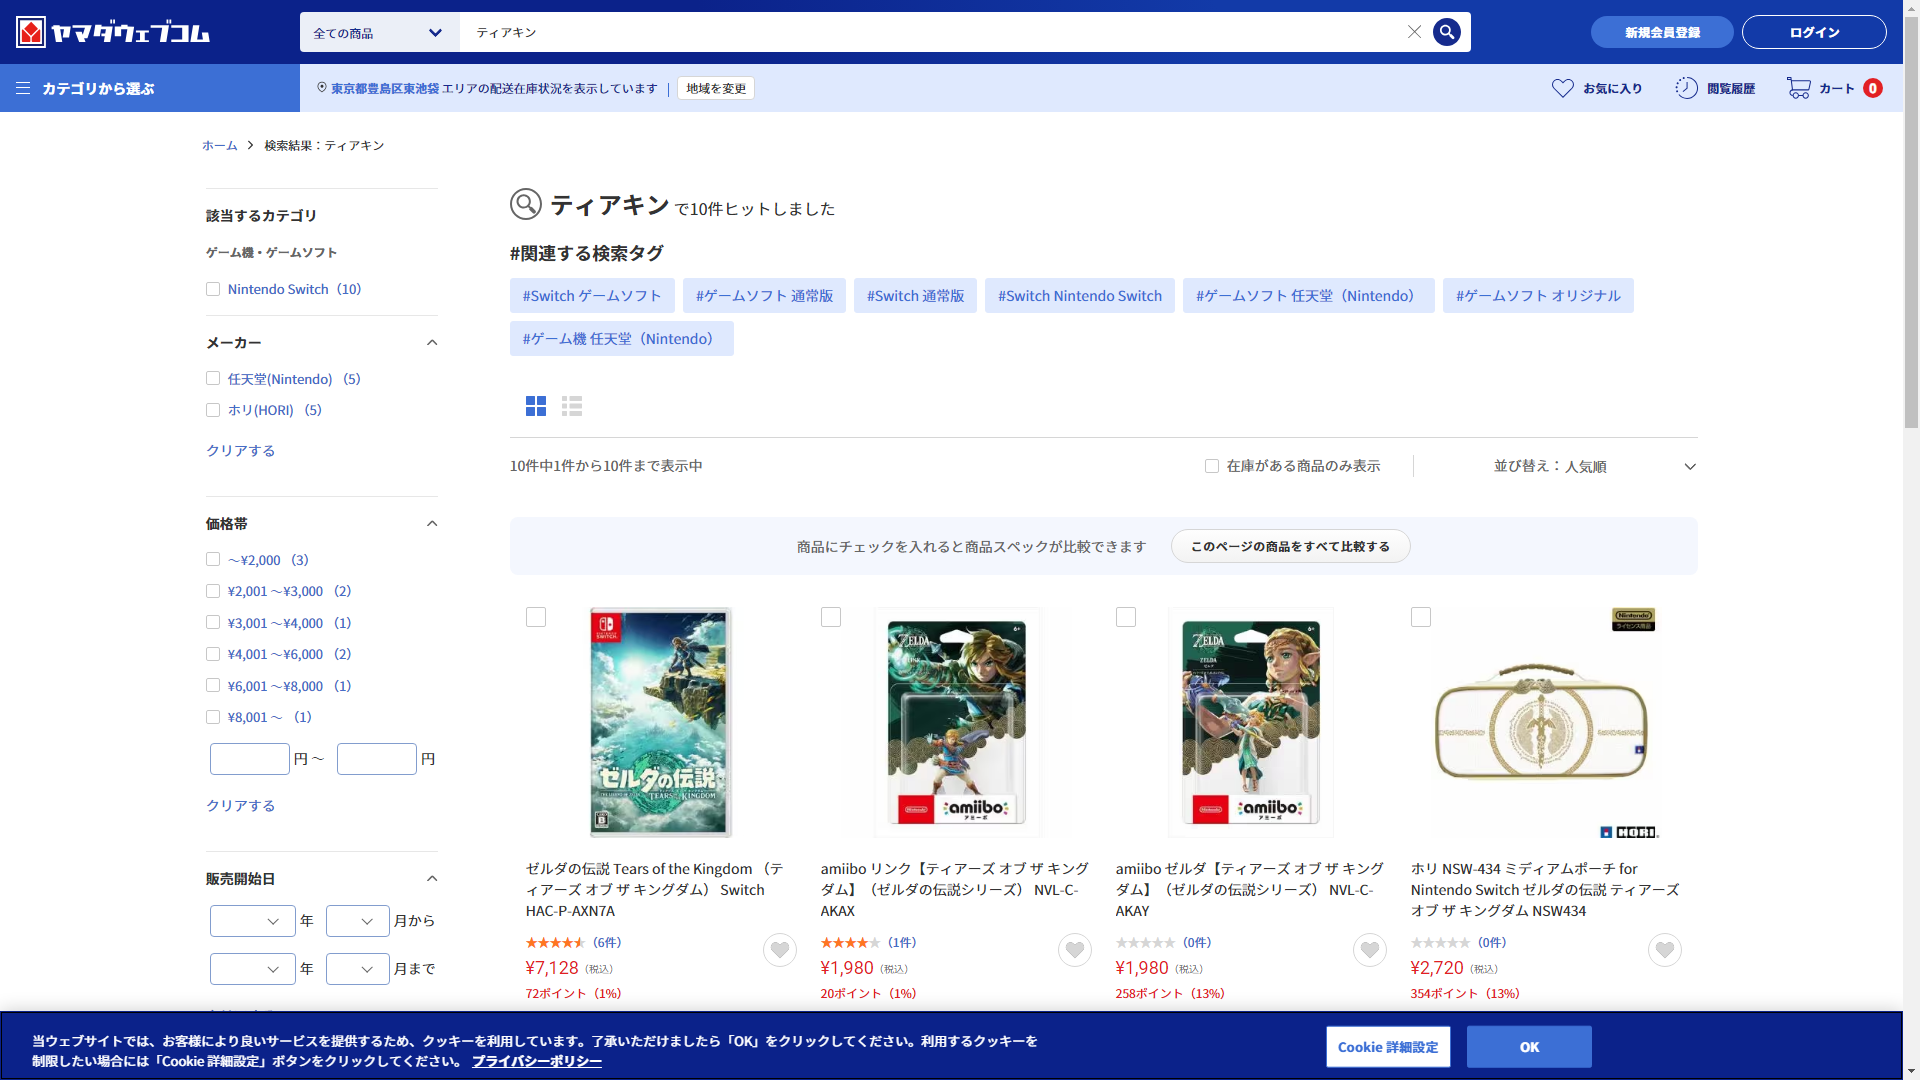Favorite the Zelda Tears of Kingdom game
The height and width of the screenshot is (1080, 1920).
point(780,950)
